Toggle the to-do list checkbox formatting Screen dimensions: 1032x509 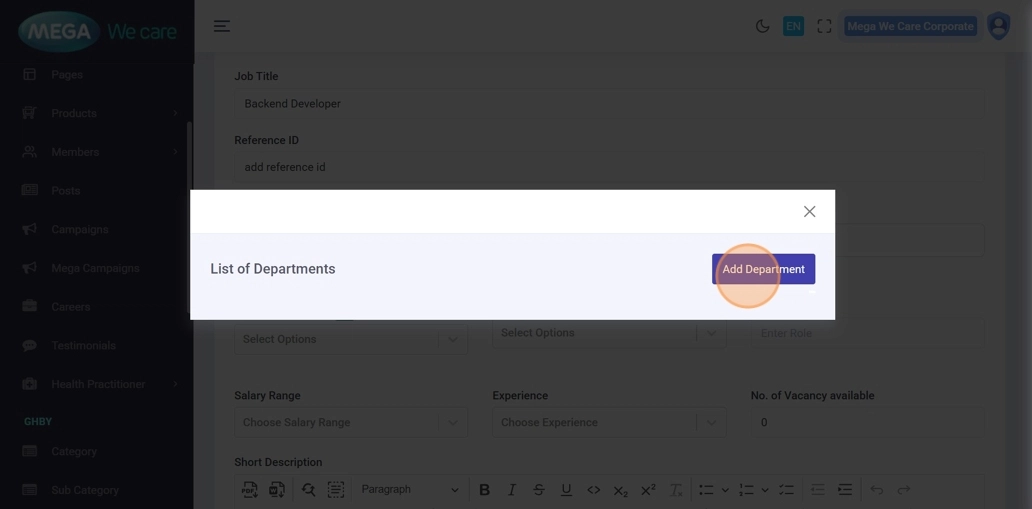click(x=786, y=490)
